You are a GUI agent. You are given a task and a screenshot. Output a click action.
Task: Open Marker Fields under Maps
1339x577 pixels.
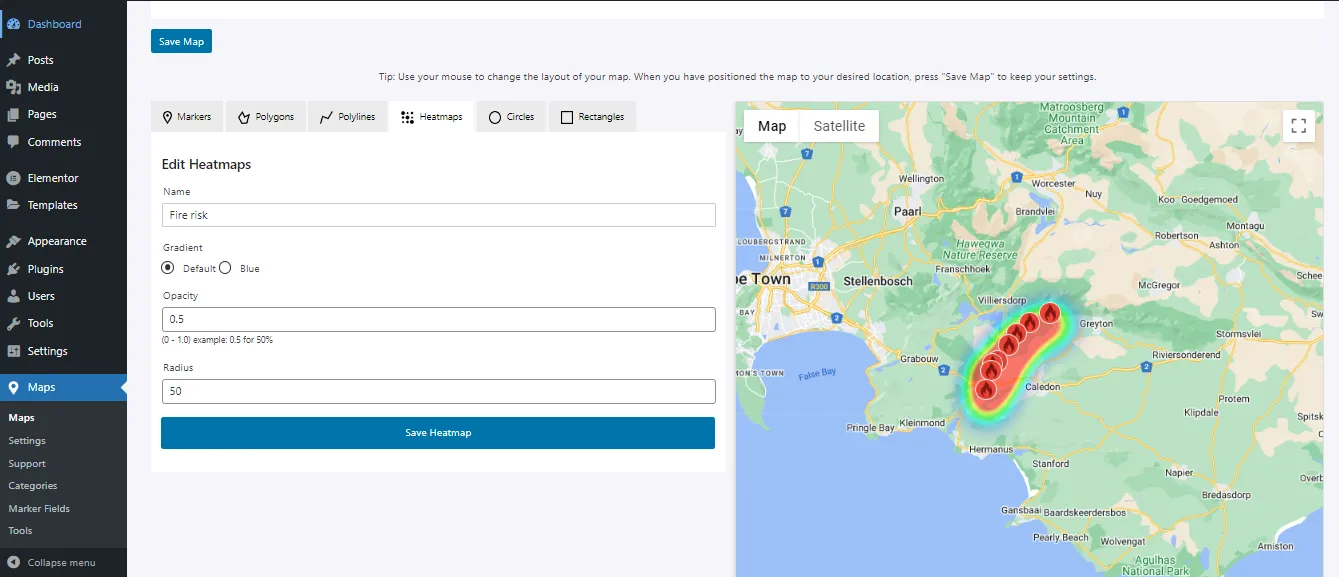click(x=39, y=508)
